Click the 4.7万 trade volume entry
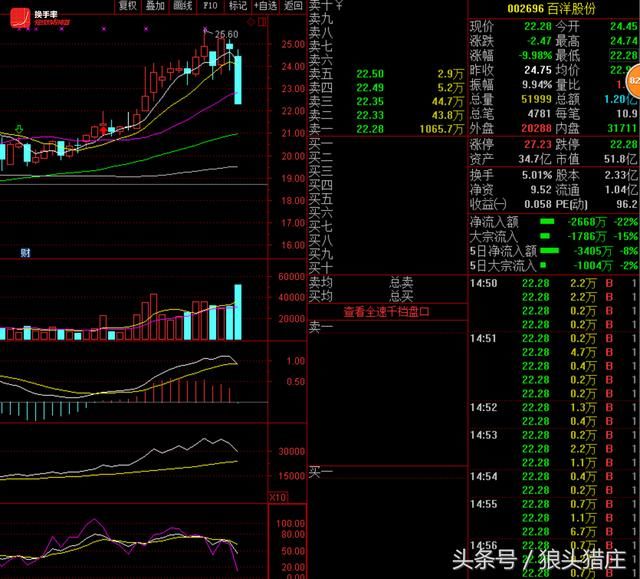The width and height of the screenshot is (640, 579). [x=583, y=353]
